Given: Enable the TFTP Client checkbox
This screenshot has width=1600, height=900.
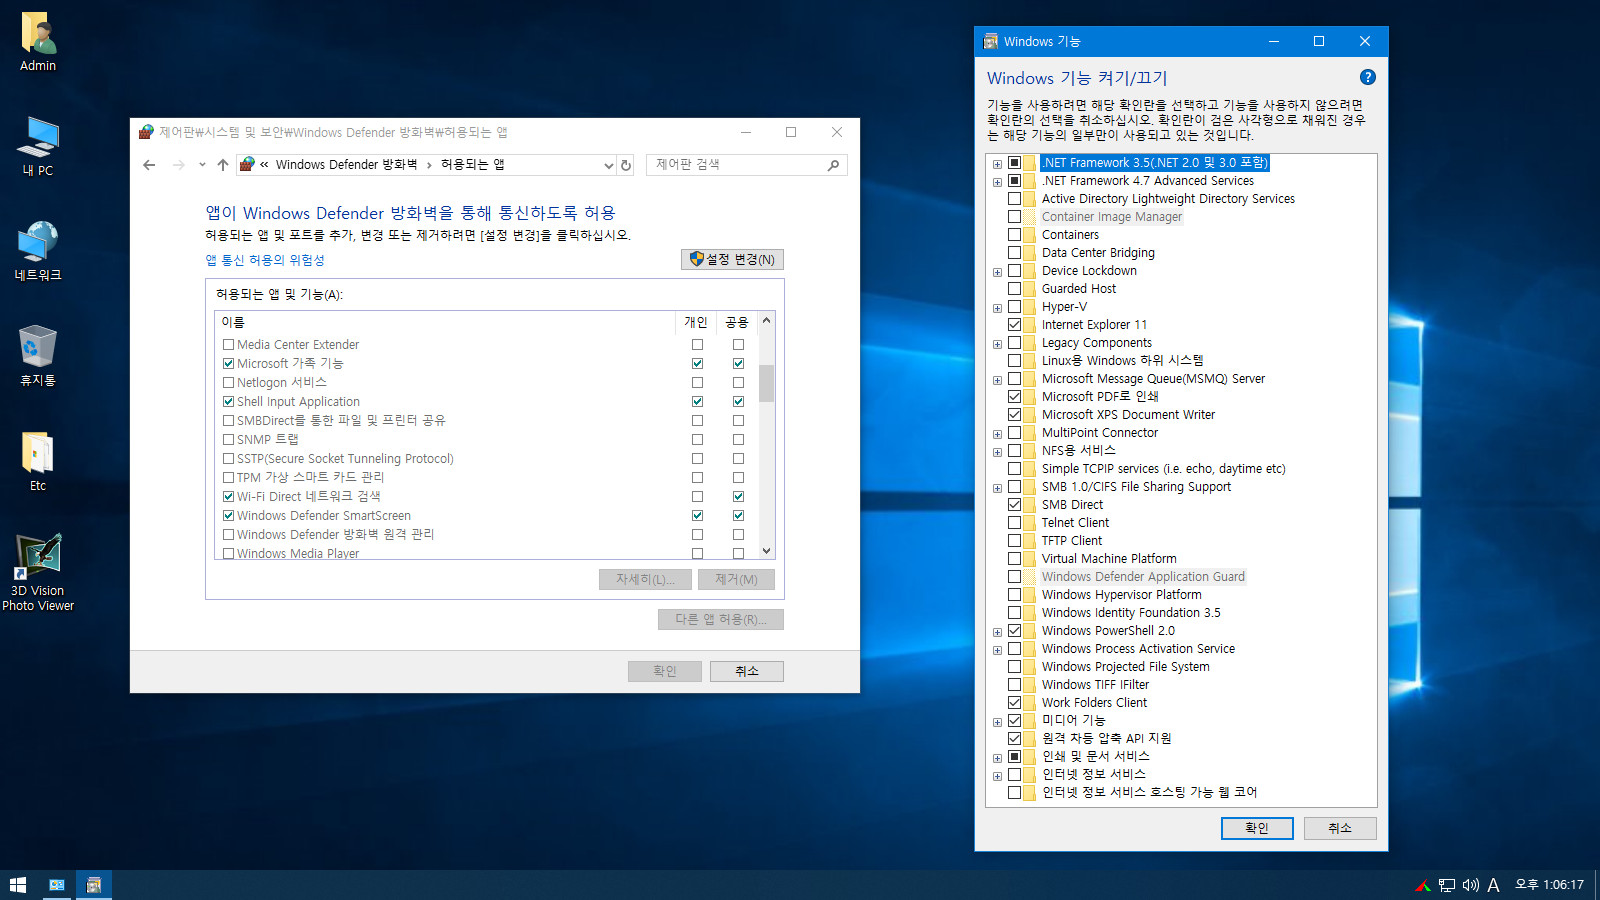Looking at the screenshot, I should [x=1014, y=541].
